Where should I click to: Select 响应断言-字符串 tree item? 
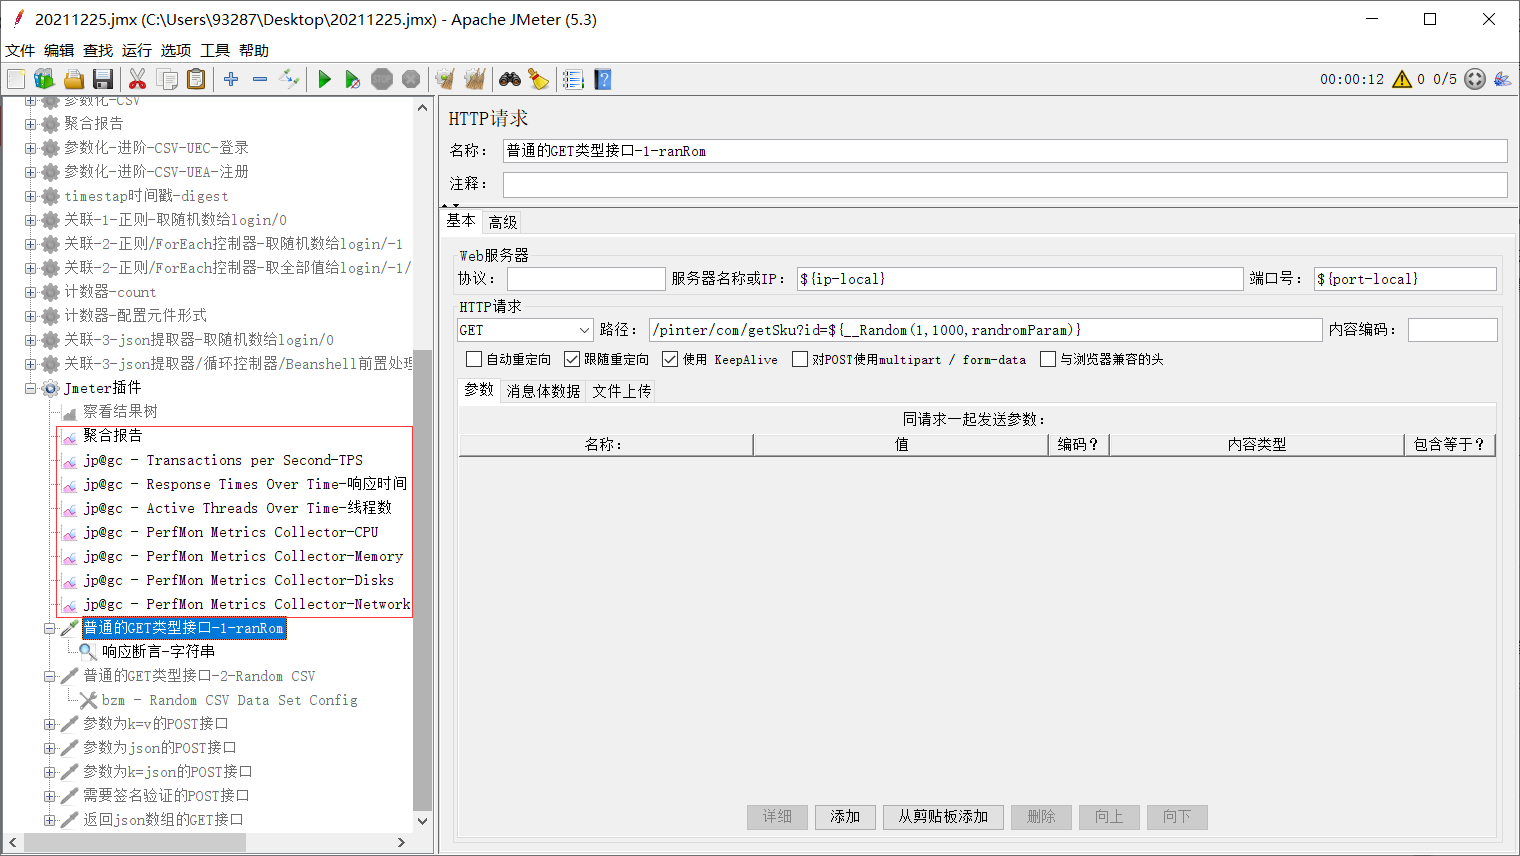(x=158, y=651)
